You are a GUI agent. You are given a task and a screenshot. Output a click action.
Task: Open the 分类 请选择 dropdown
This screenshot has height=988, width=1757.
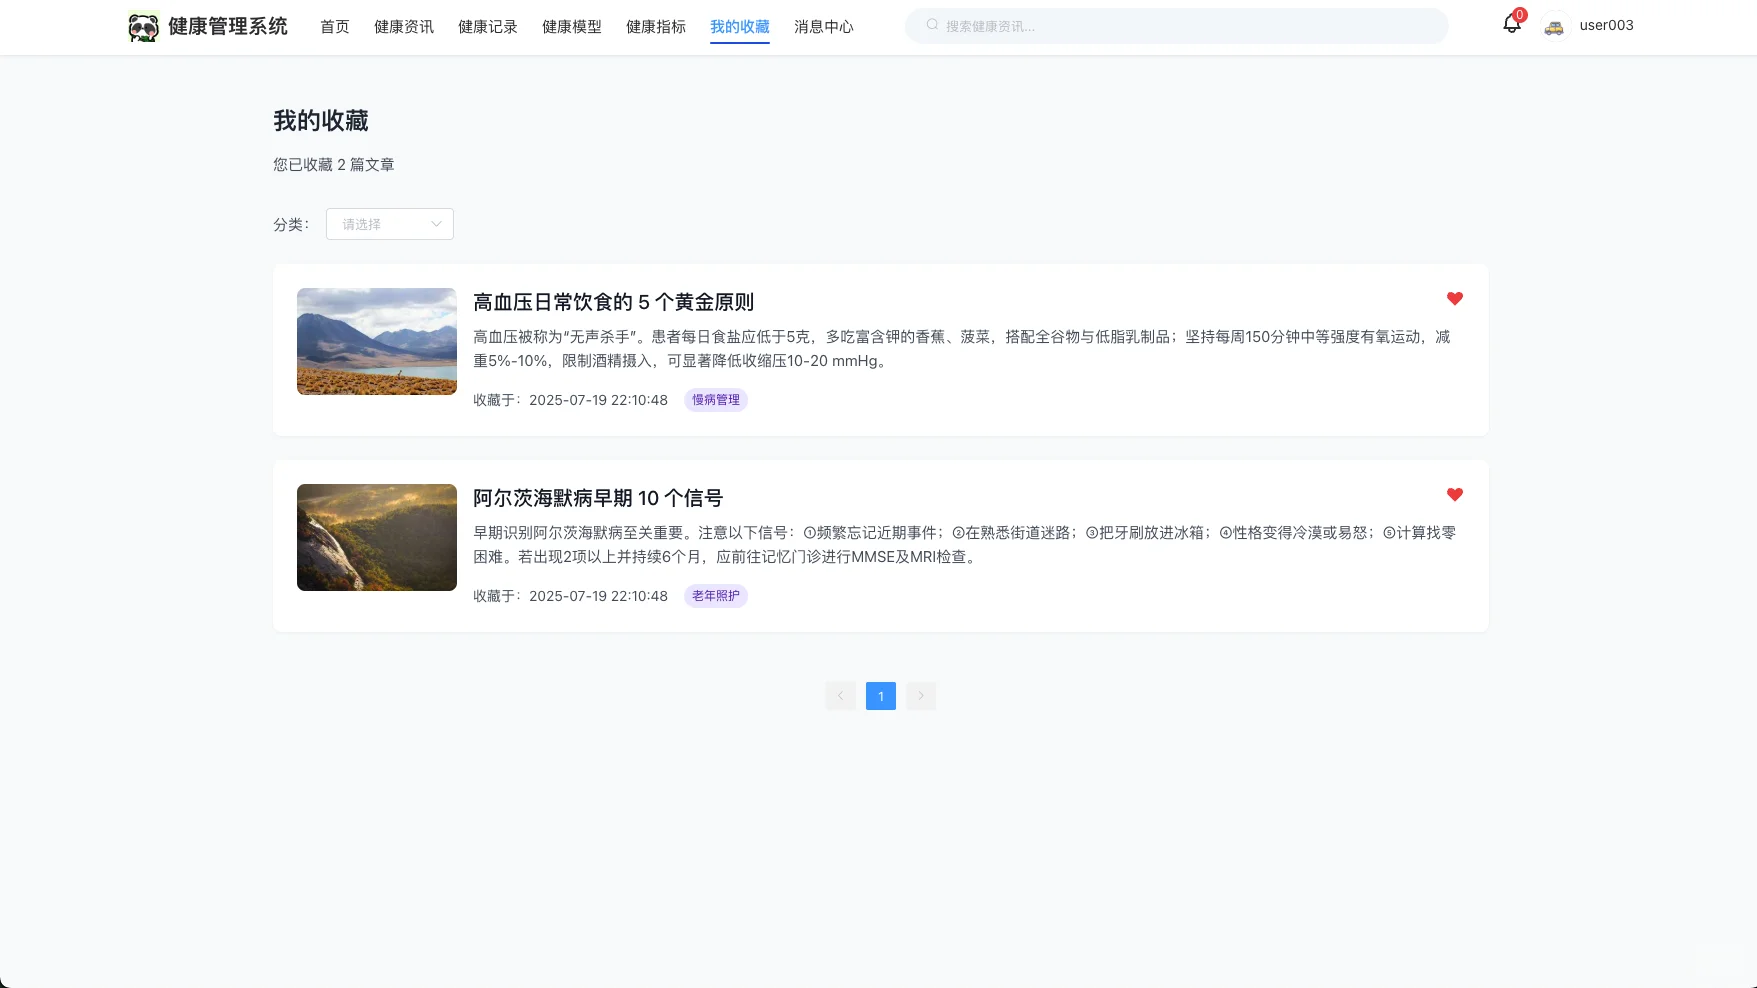[x=389, y=223]
